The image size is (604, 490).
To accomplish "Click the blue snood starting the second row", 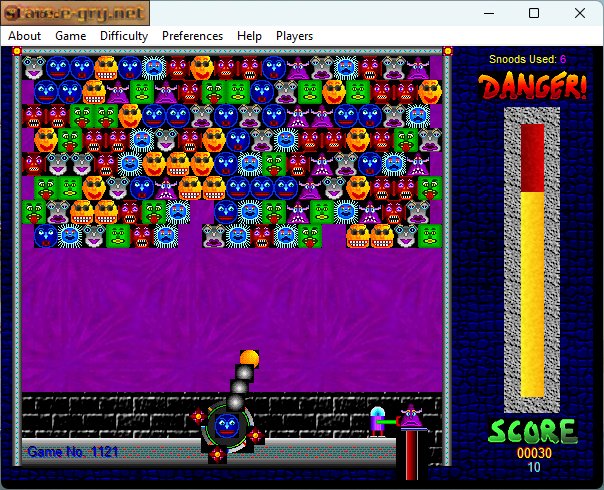I will (x=46, y=92).
